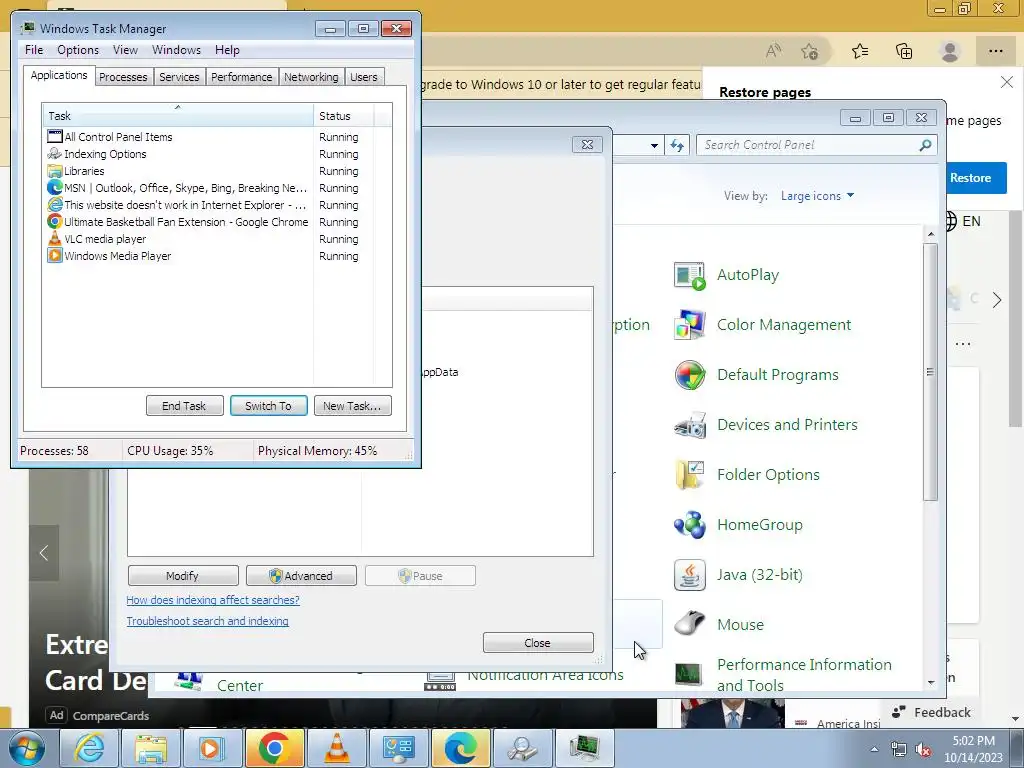
Task: Click the Feedback button in Edge
Action: click(931, 712)
